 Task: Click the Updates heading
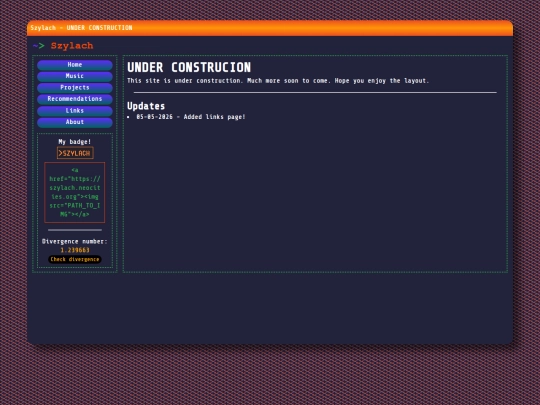(146, 106)
